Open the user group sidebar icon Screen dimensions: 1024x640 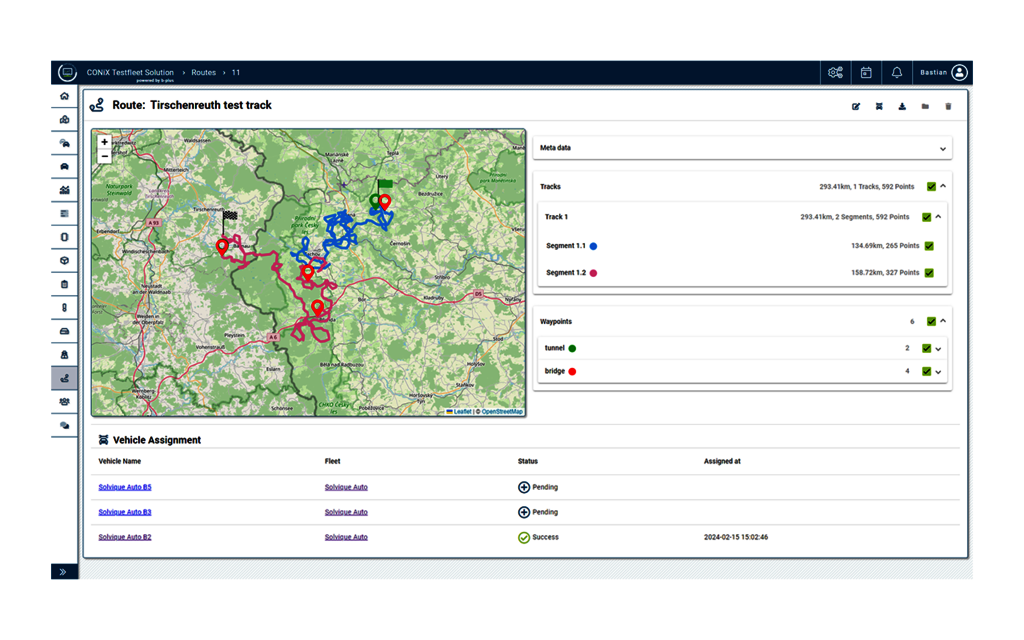tap(64, 402)
